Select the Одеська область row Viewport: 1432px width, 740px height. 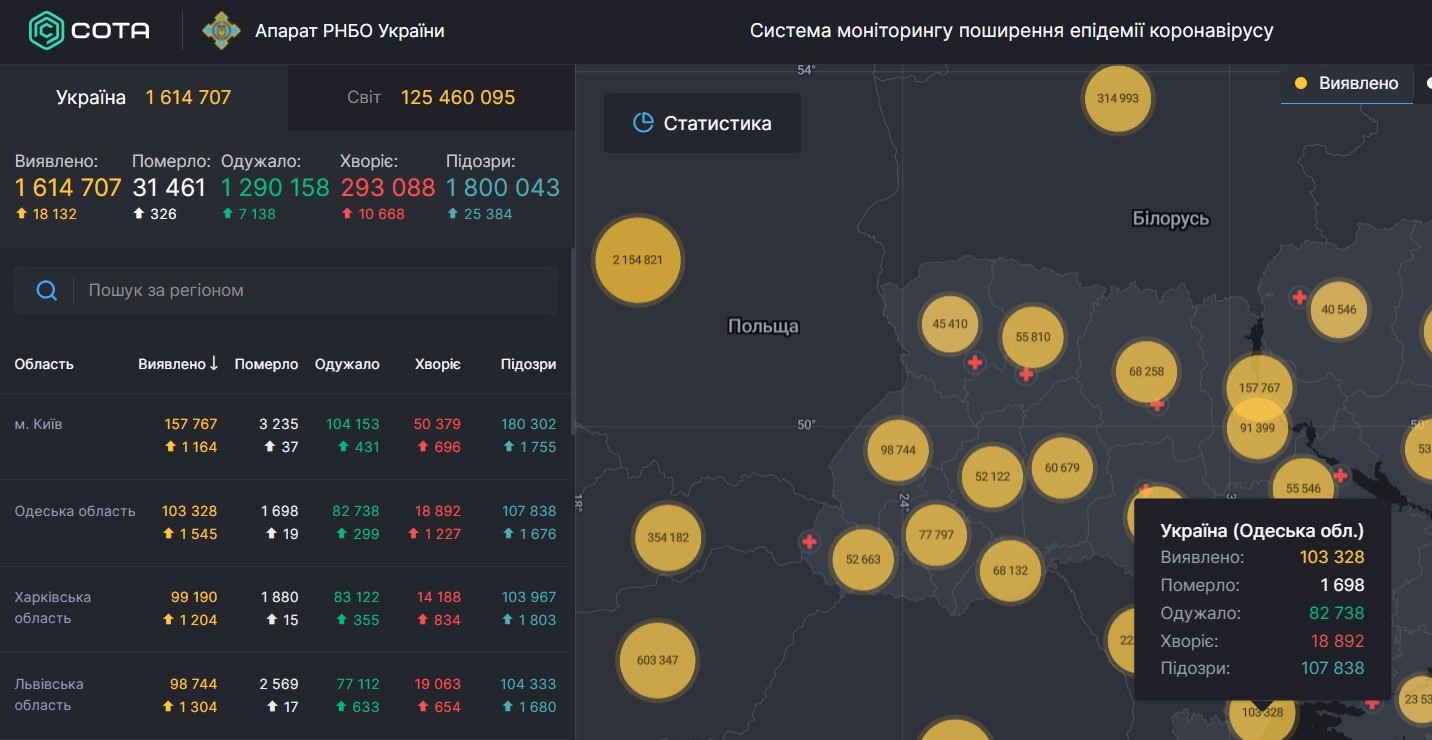tap(285, 522)
